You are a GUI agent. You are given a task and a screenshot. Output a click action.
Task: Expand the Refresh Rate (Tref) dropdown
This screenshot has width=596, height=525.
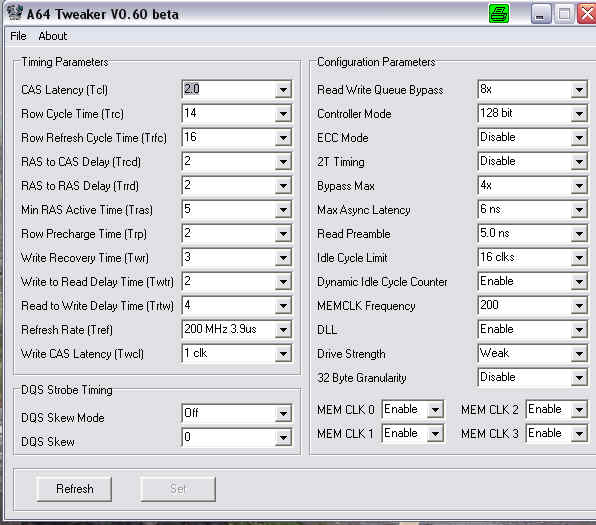[x=283, y=330]
